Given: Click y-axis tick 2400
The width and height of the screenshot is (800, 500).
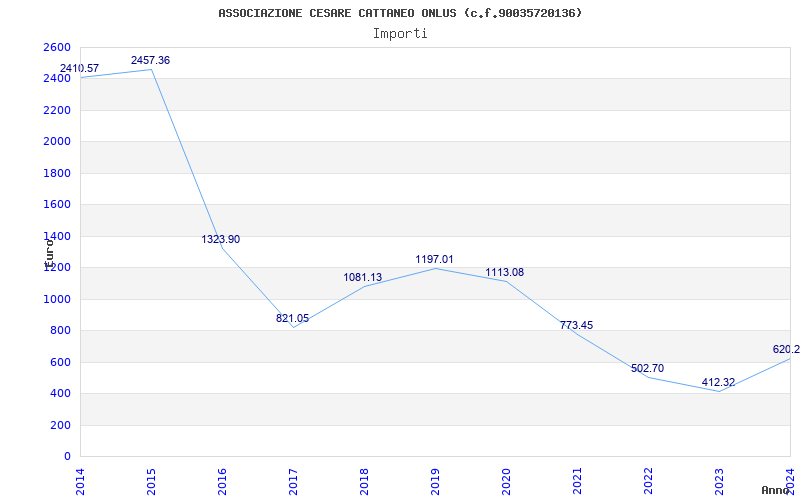Looking at the screenshot, I should click(x=58, y=79).
